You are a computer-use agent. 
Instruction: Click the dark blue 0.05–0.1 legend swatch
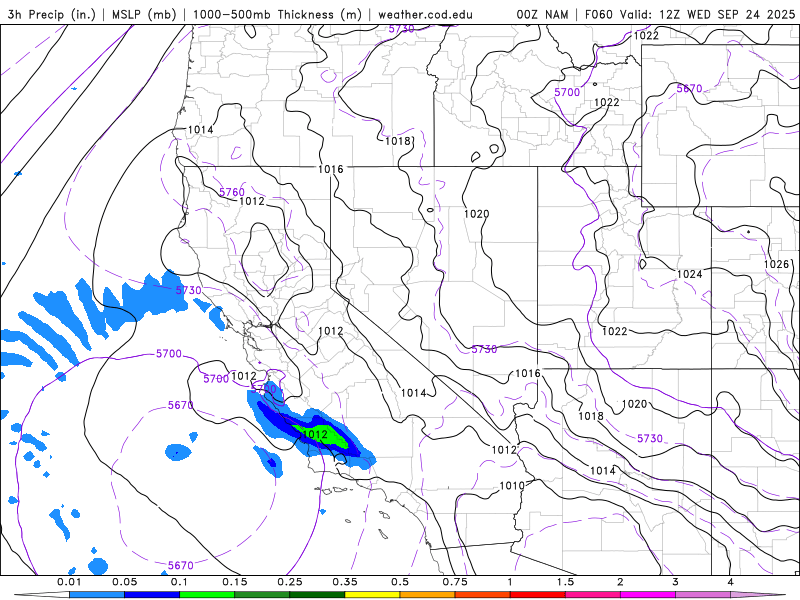tap(152, 595)
